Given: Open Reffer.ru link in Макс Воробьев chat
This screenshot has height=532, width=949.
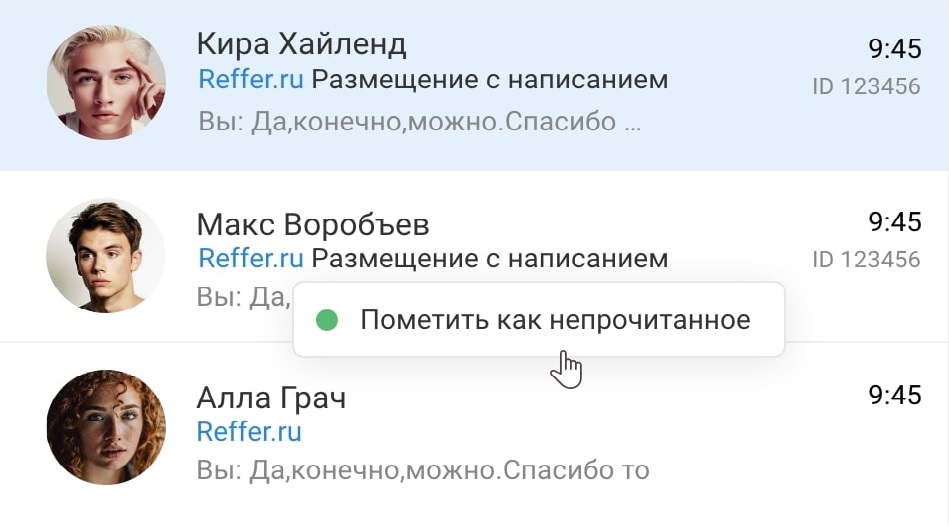Looking at the screenshot, I should point(251,258).
